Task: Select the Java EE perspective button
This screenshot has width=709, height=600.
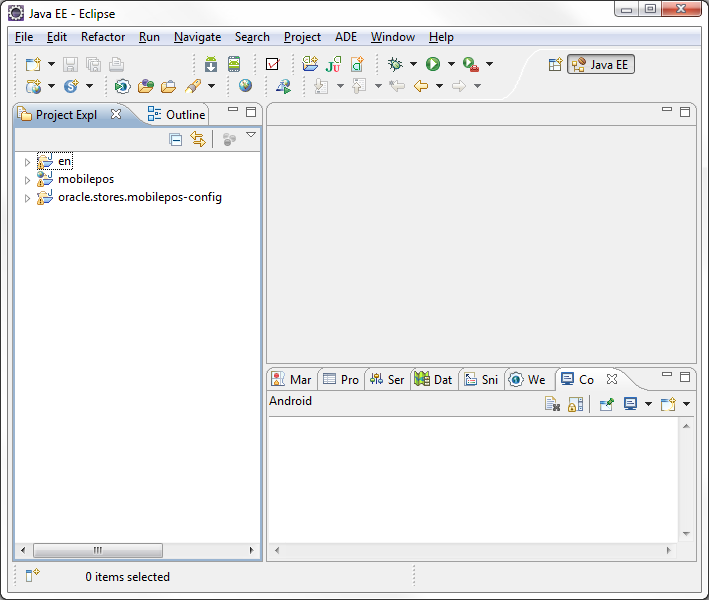Action: (601, 64)
